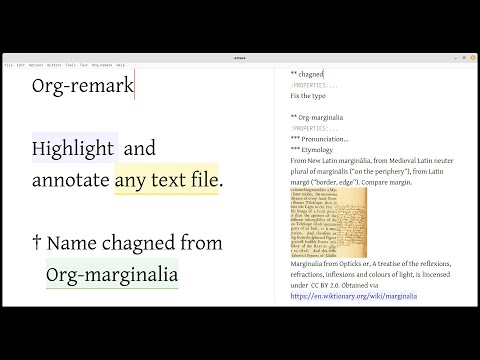Click the 'Marginalia from Opticks' caption line

click(x=371, y=264)
